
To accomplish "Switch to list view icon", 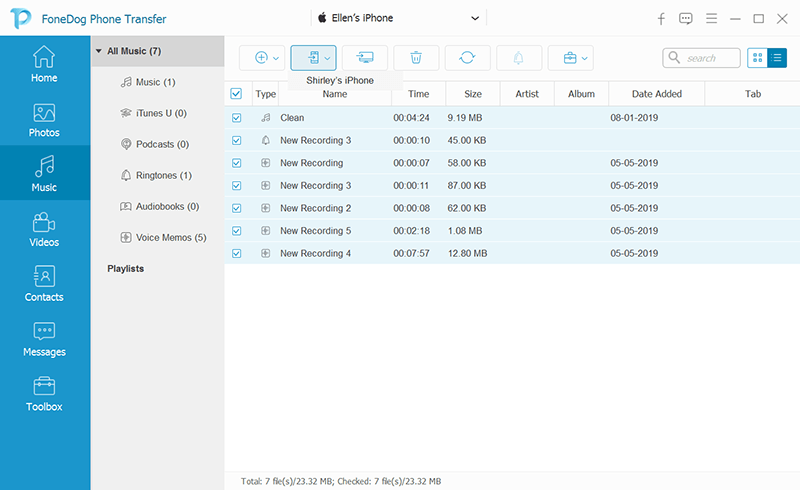I will [x=777, y=58].
